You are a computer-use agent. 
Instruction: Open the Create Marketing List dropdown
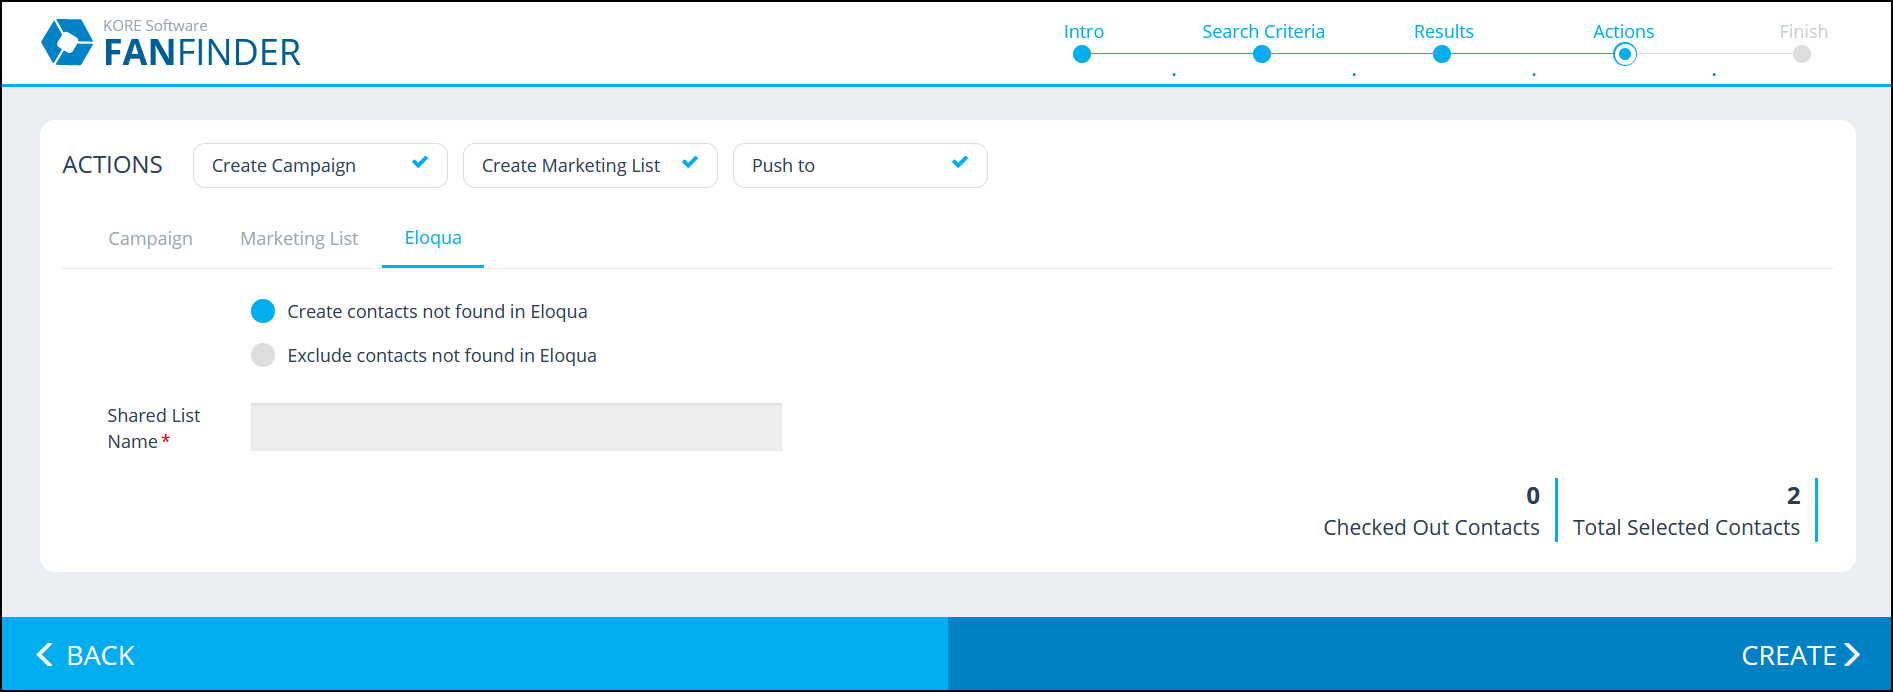click(590, 165)
